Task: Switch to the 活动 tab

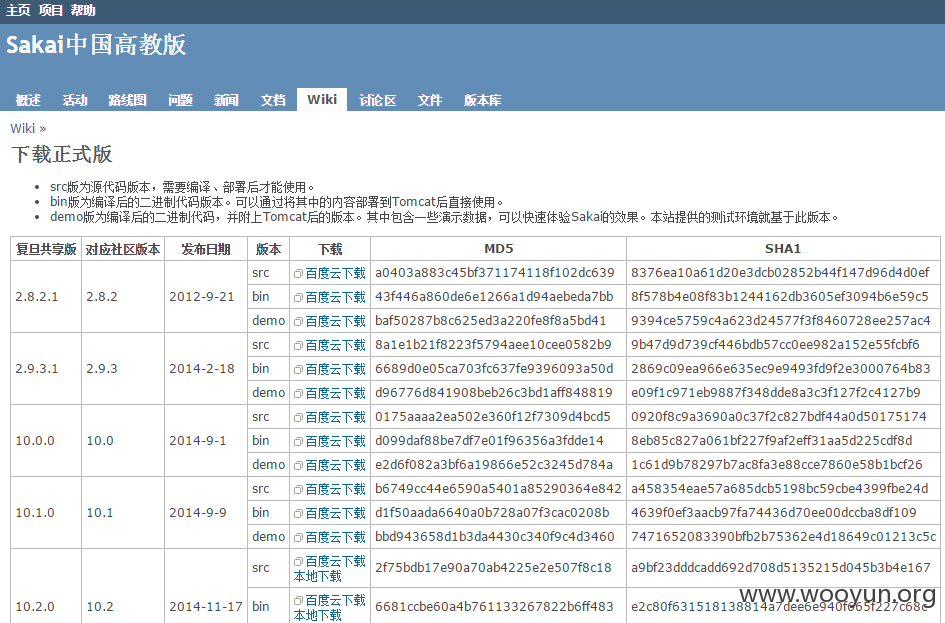Action: point(75,100)
